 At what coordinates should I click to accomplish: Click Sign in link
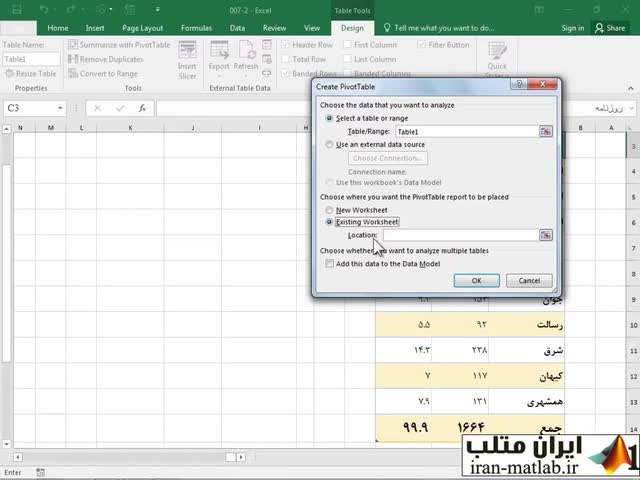[572, 28]
